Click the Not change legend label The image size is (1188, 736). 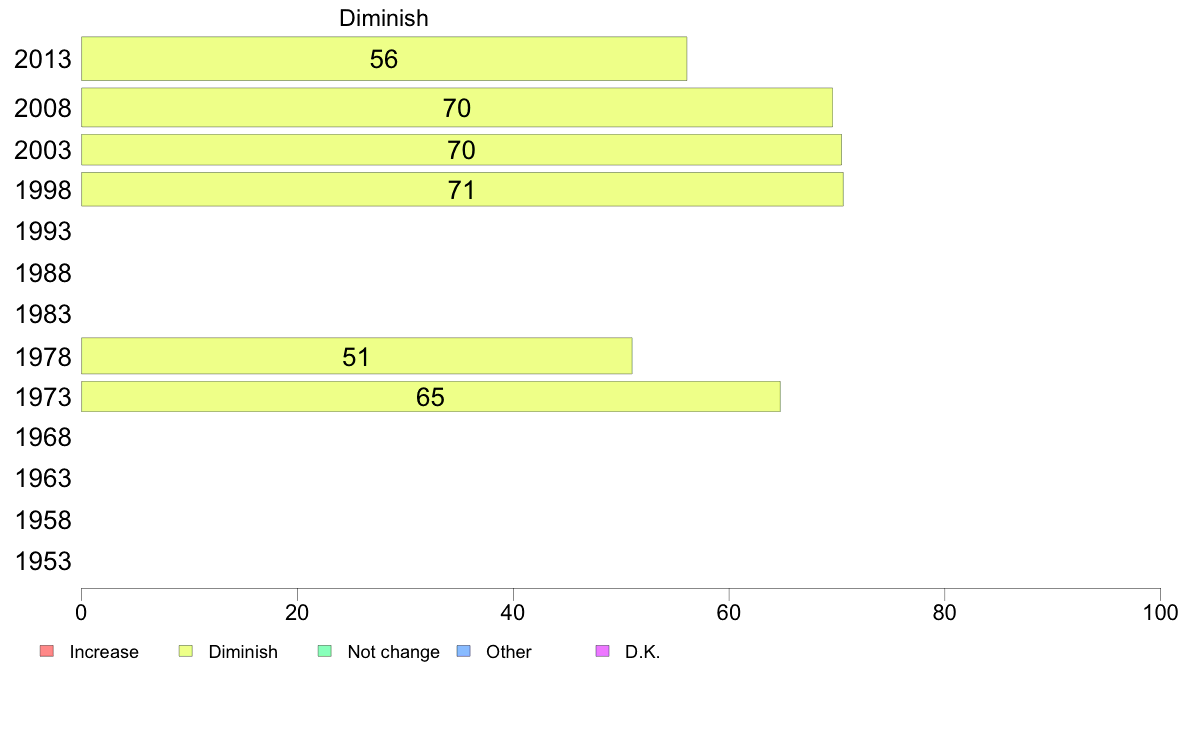(x=393, y=652)
